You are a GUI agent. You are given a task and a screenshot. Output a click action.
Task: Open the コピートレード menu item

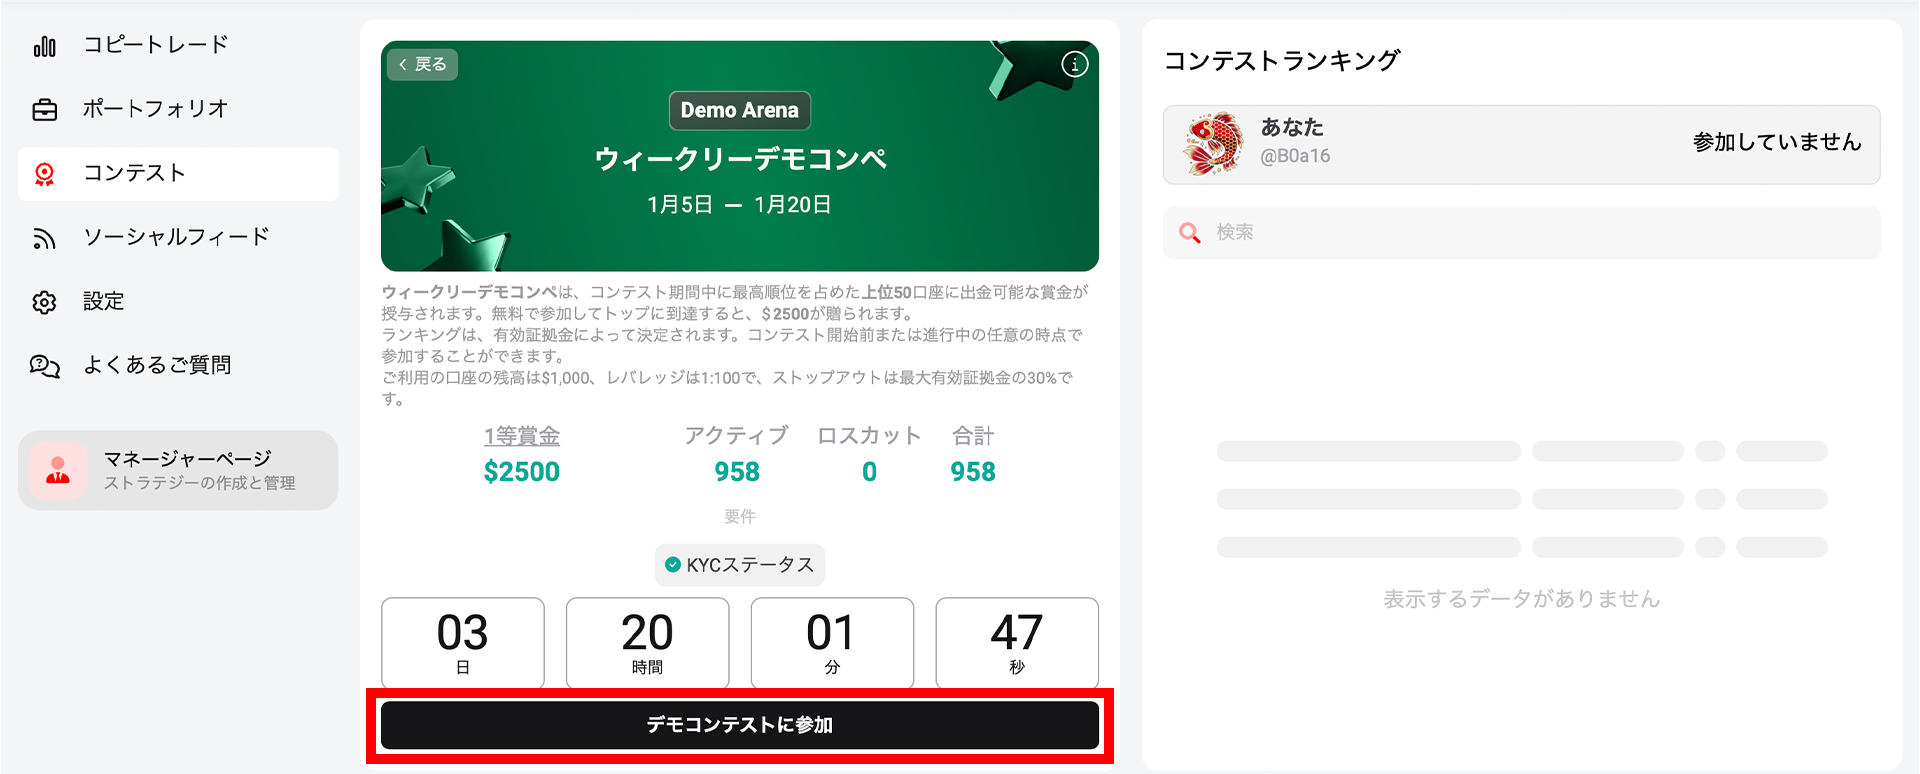click(x=156, y=45)
